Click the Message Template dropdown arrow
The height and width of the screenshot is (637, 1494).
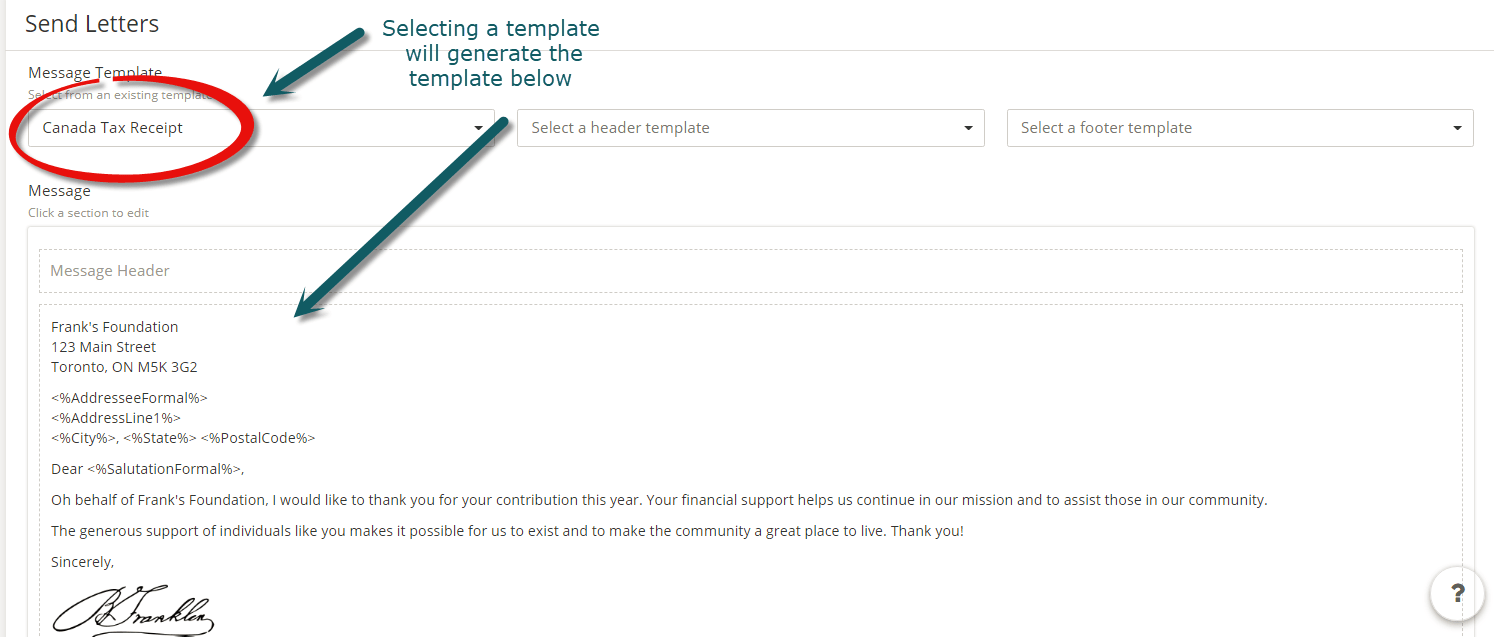click(479, 128)
